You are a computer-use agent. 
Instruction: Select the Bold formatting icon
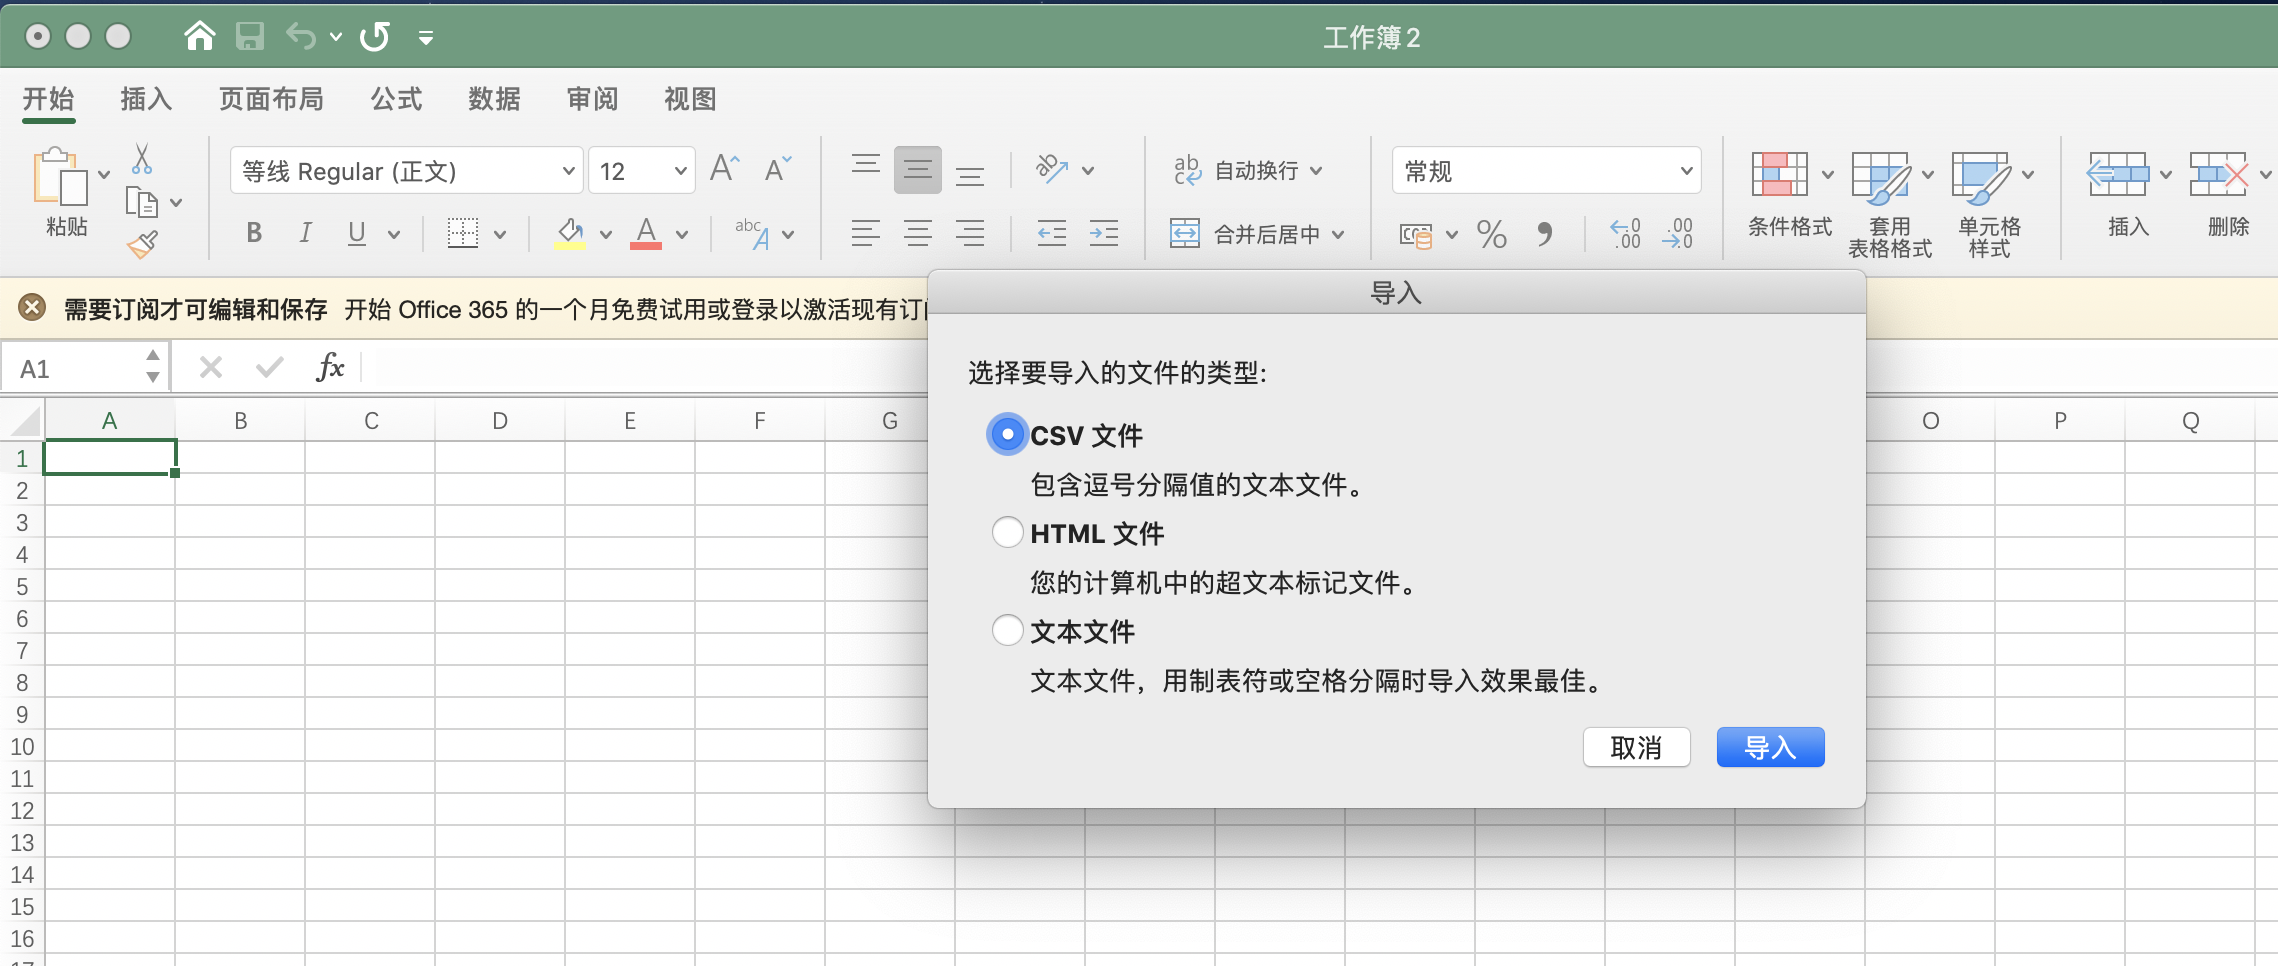click(x=253, y=233)
